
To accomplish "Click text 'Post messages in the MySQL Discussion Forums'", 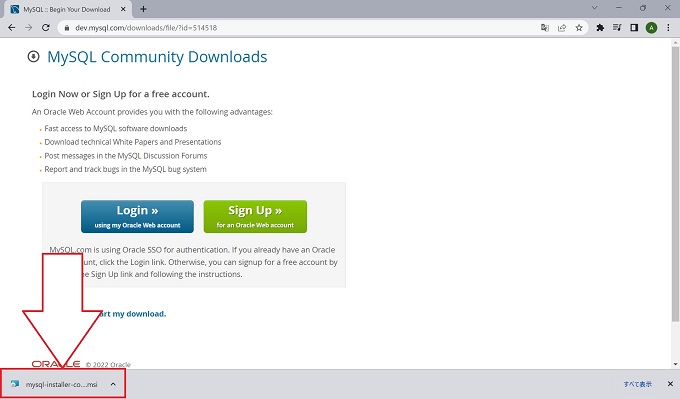I will tap(126, 156).
